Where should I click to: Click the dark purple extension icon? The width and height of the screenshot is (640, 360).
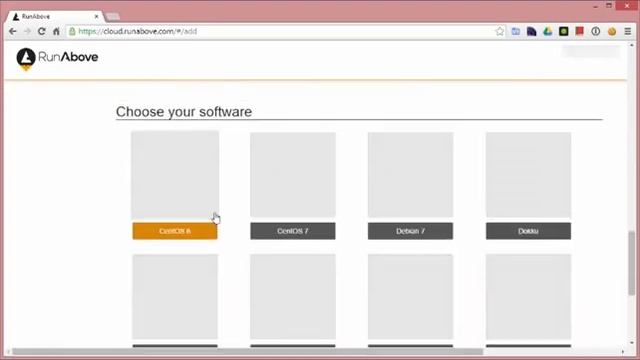[x=531, y=31]
